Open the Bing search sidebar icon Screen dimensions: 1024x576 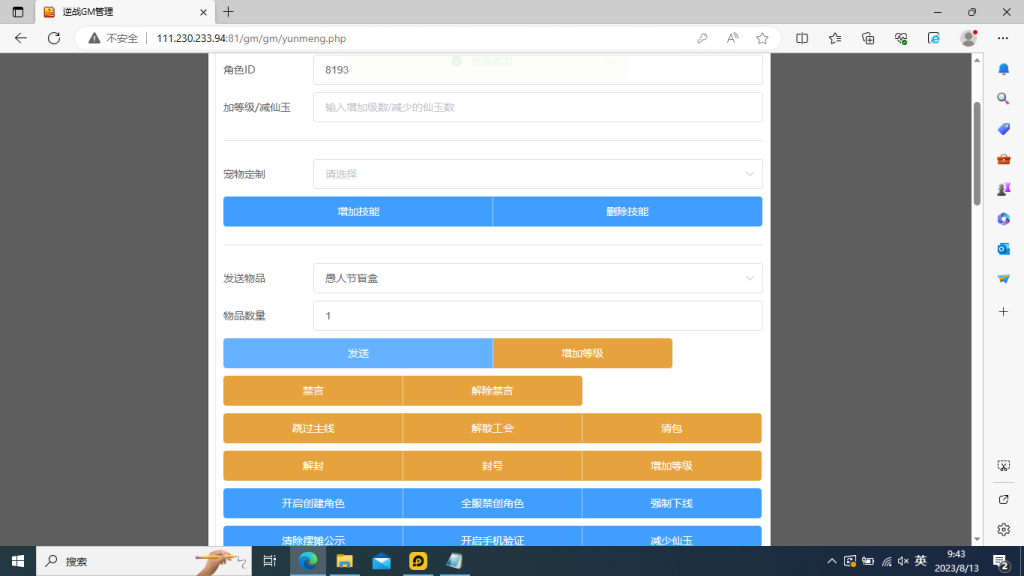point(1003,98)
